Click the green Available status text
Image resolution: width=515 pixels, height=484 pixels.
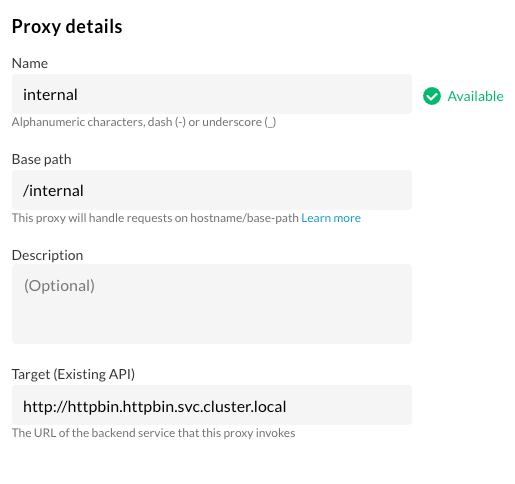point(475,96)
